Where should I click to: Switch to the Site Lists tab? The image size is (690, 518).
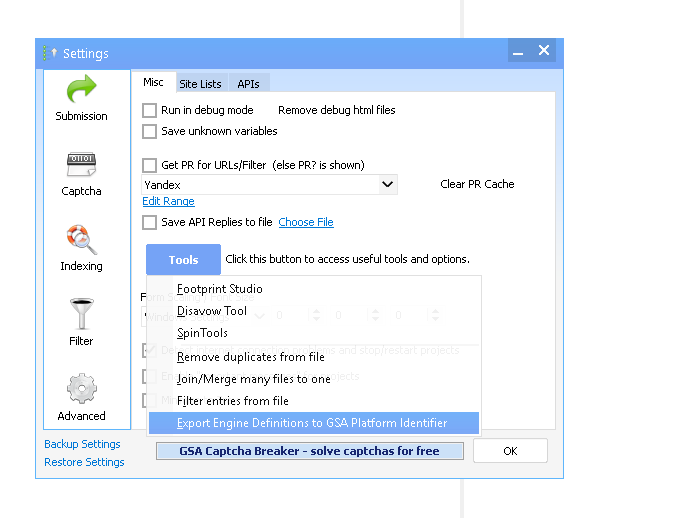(200, 84)
